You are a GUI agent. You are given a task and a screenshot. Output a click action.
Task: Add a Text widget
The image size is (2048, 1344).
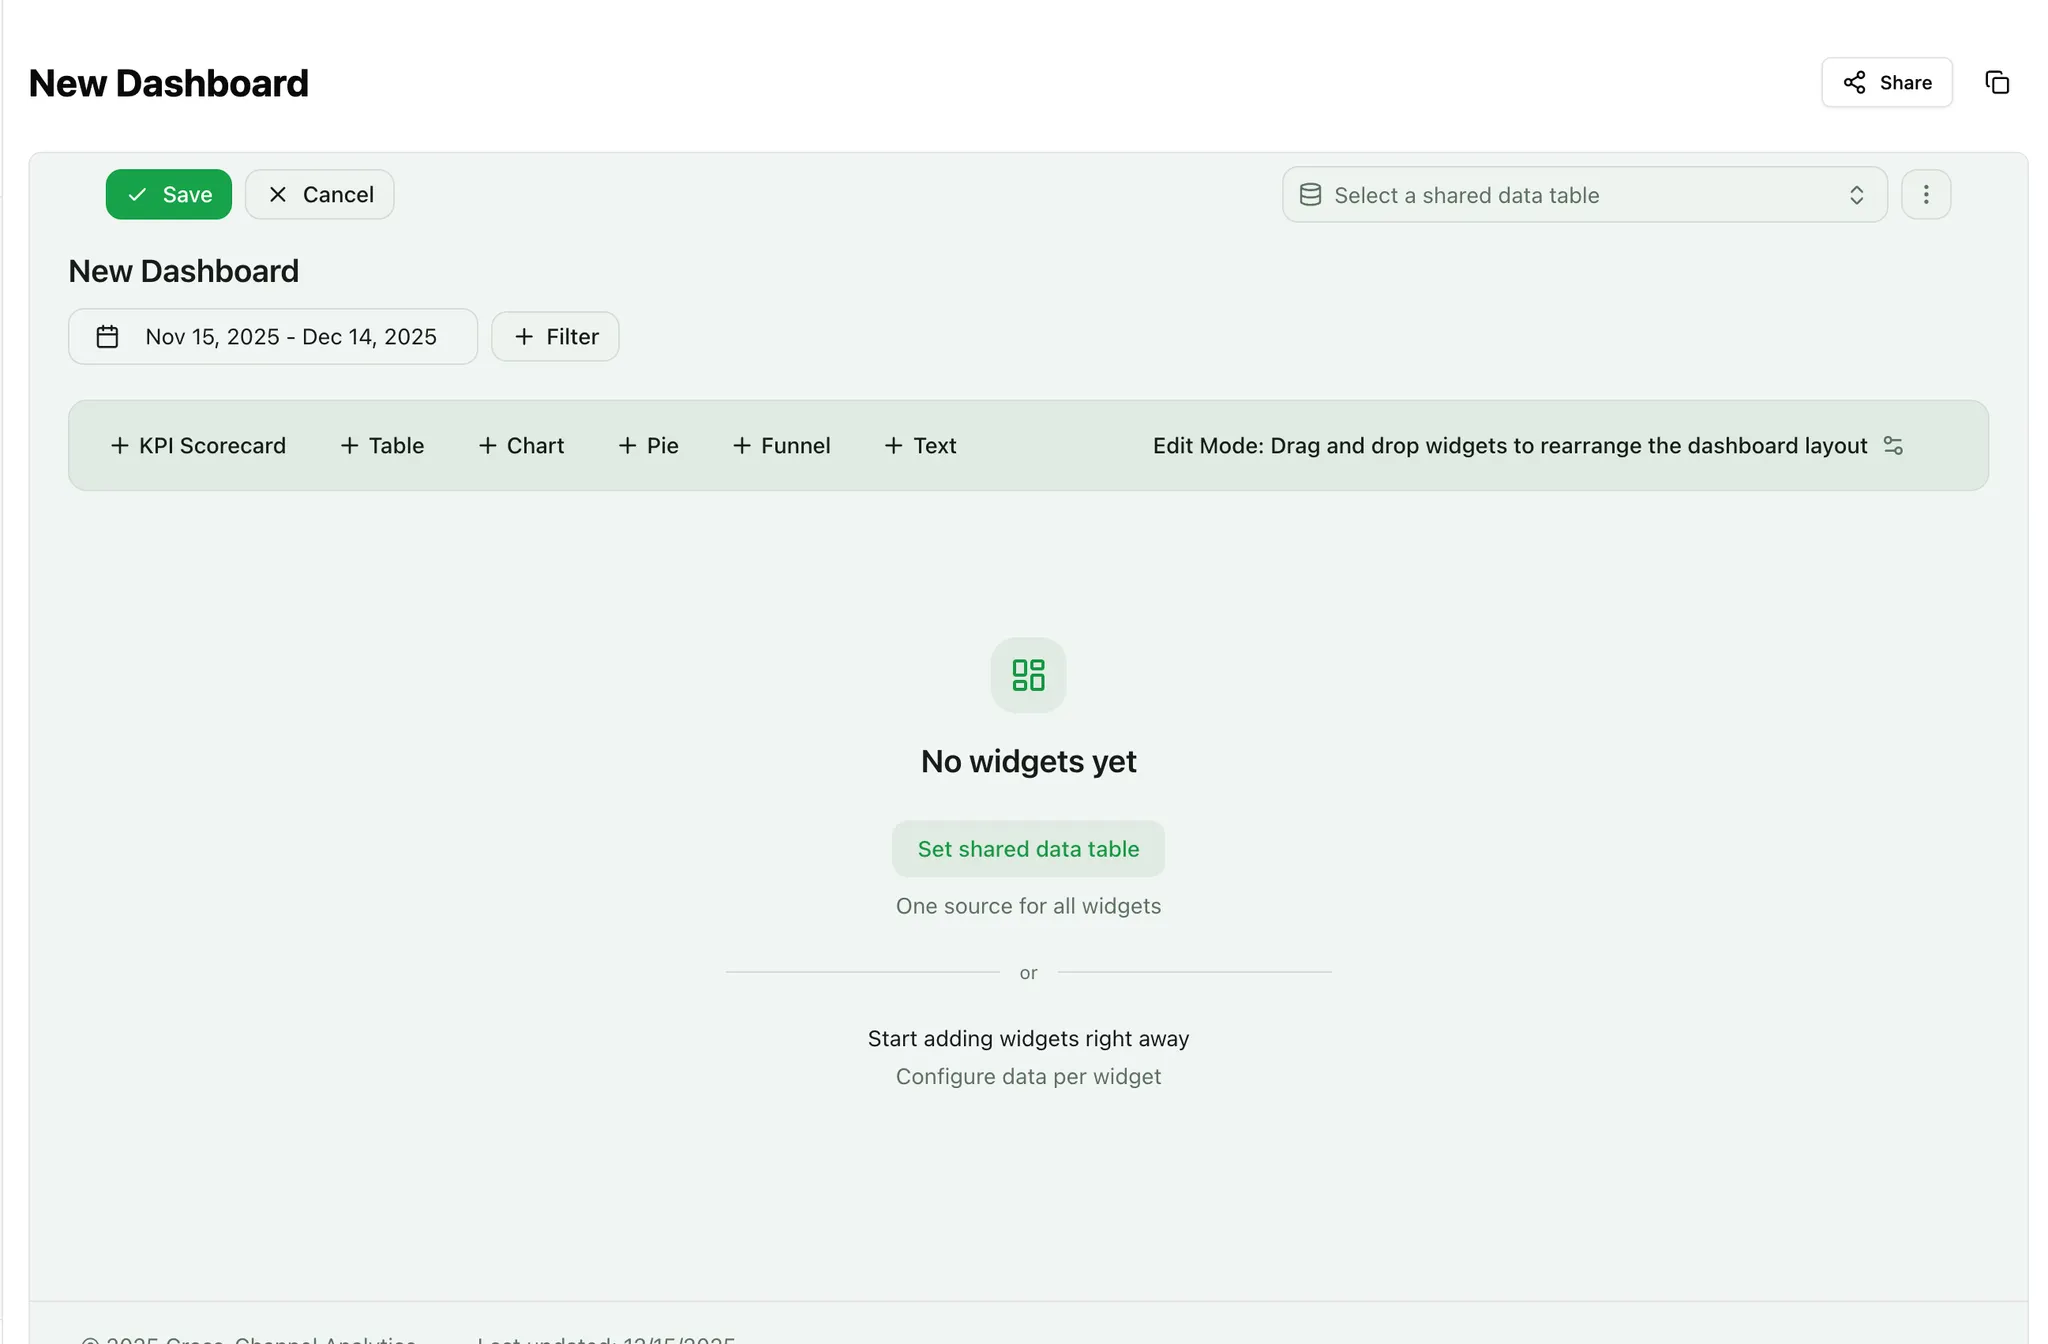[920, 446]
